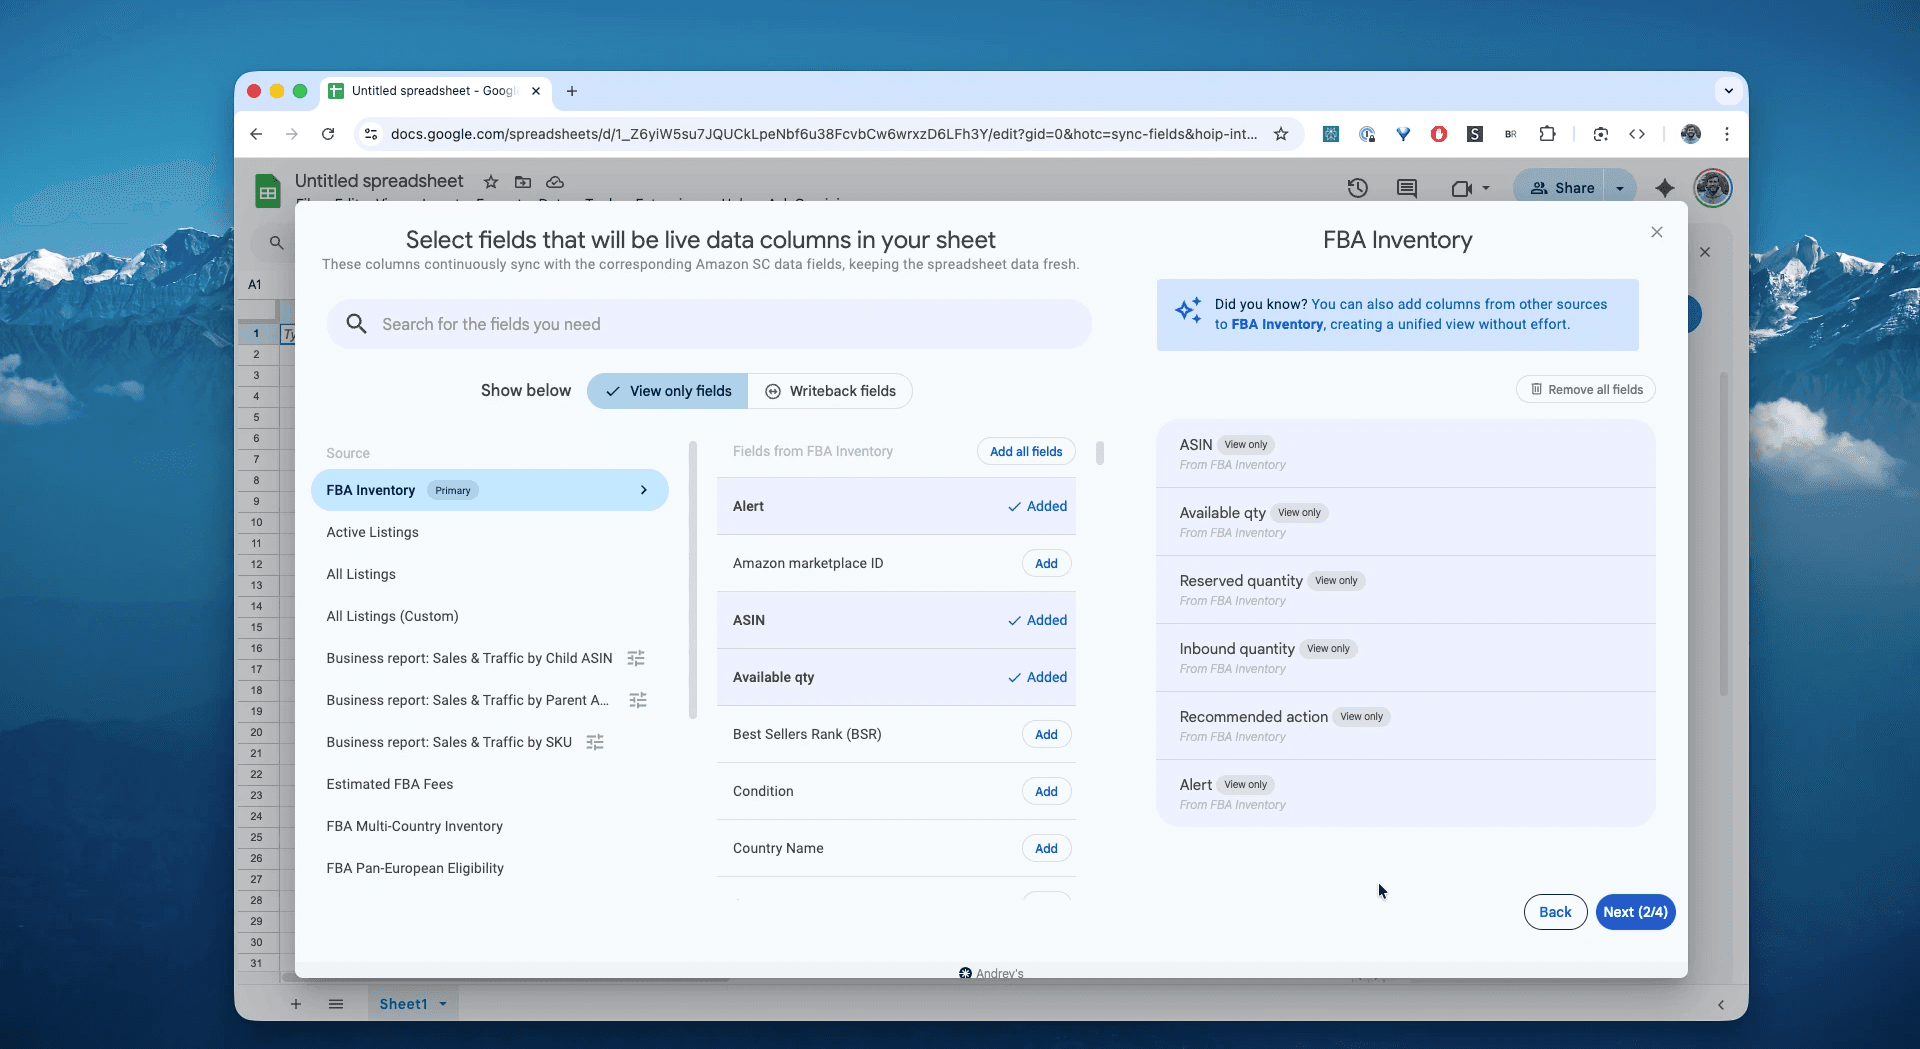
Task: Select Writeback fields toggle
Action: tap(830, 391)
